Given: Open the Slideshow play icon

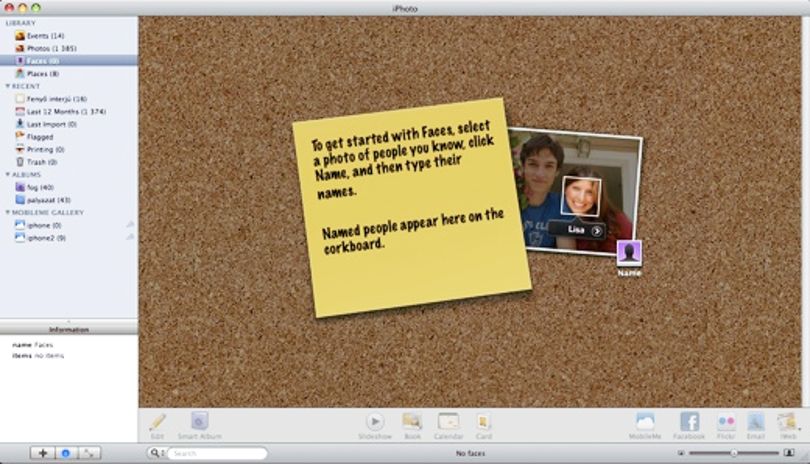Looking at the screenshot, I should click(x=375, y=422).
